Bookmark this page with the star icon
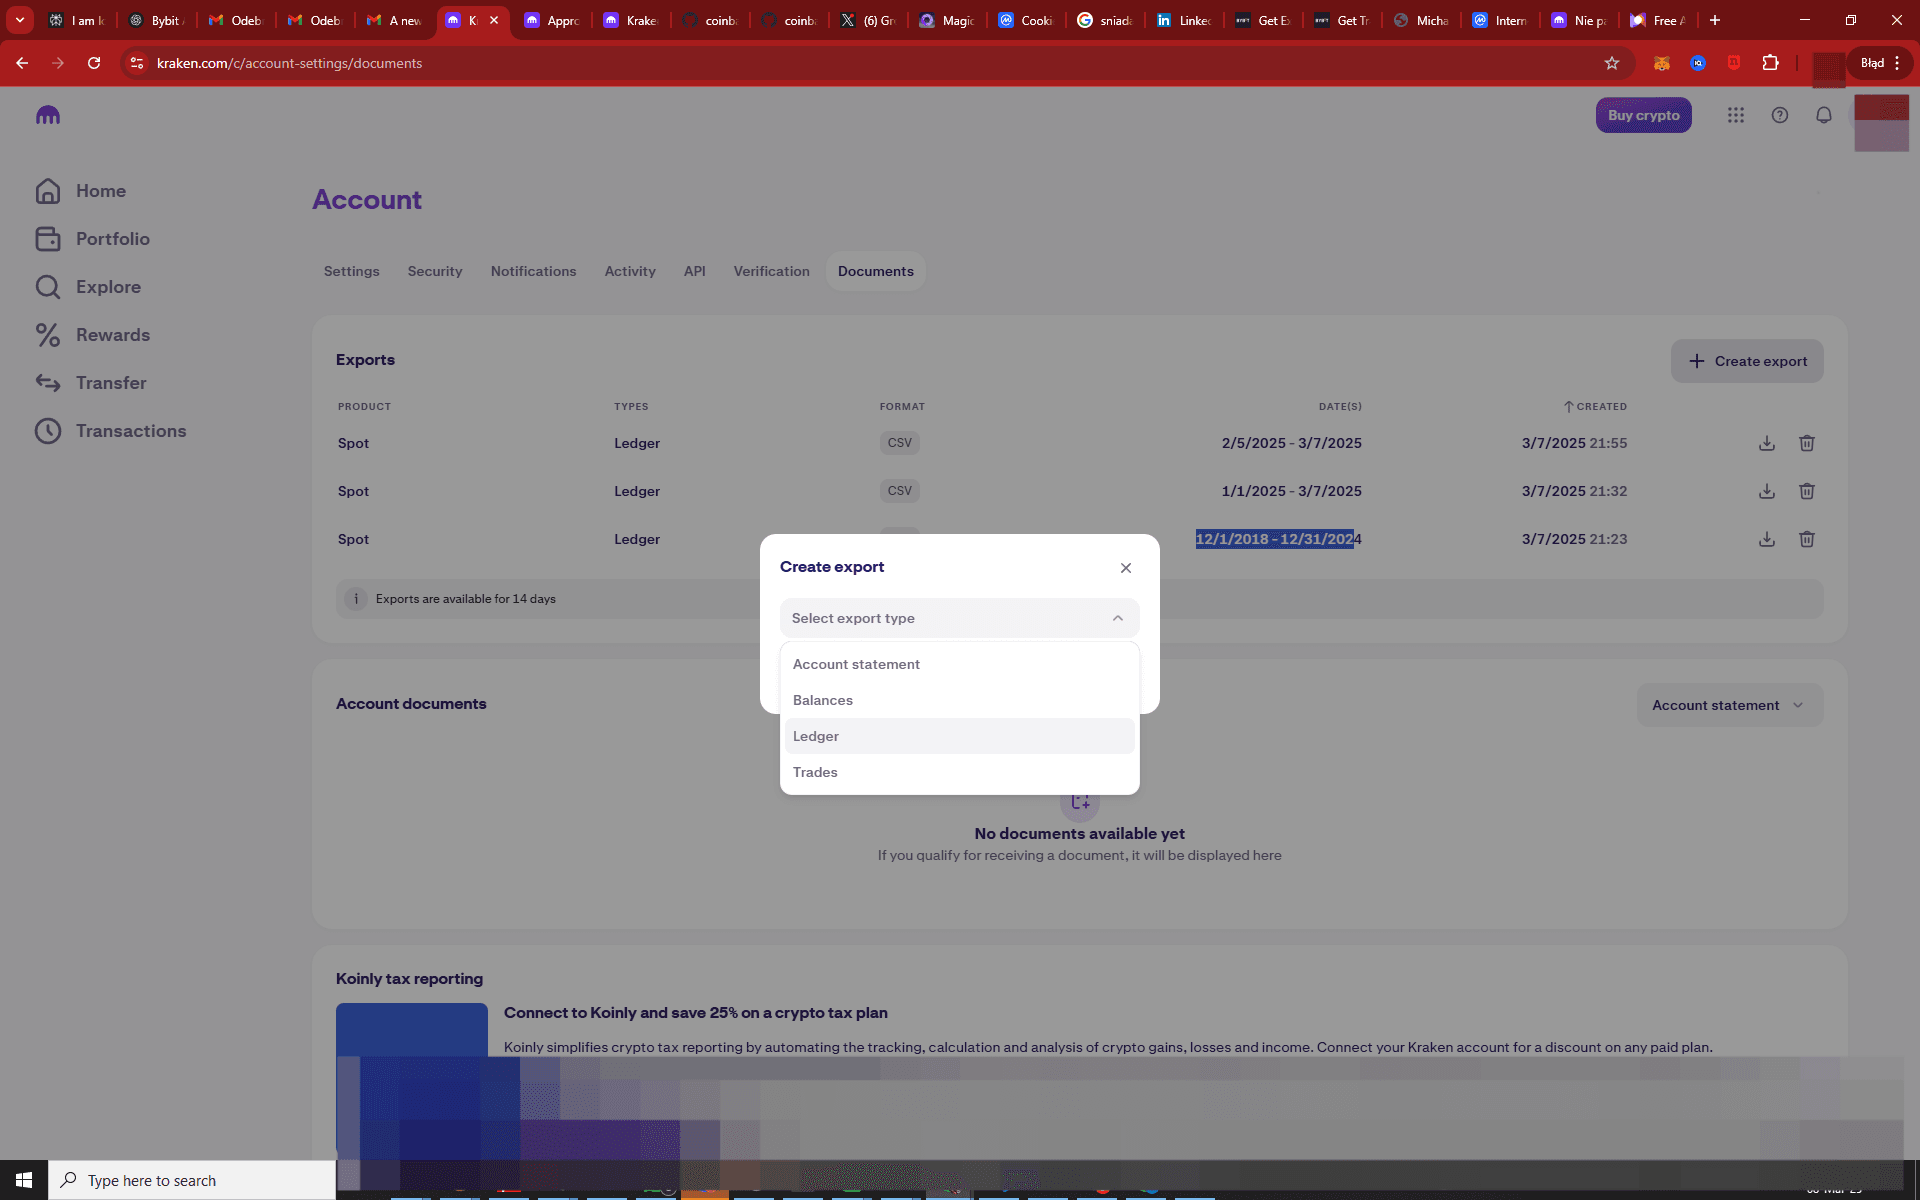This screenshot has width=1920, height=1200. pos(1612,63)
